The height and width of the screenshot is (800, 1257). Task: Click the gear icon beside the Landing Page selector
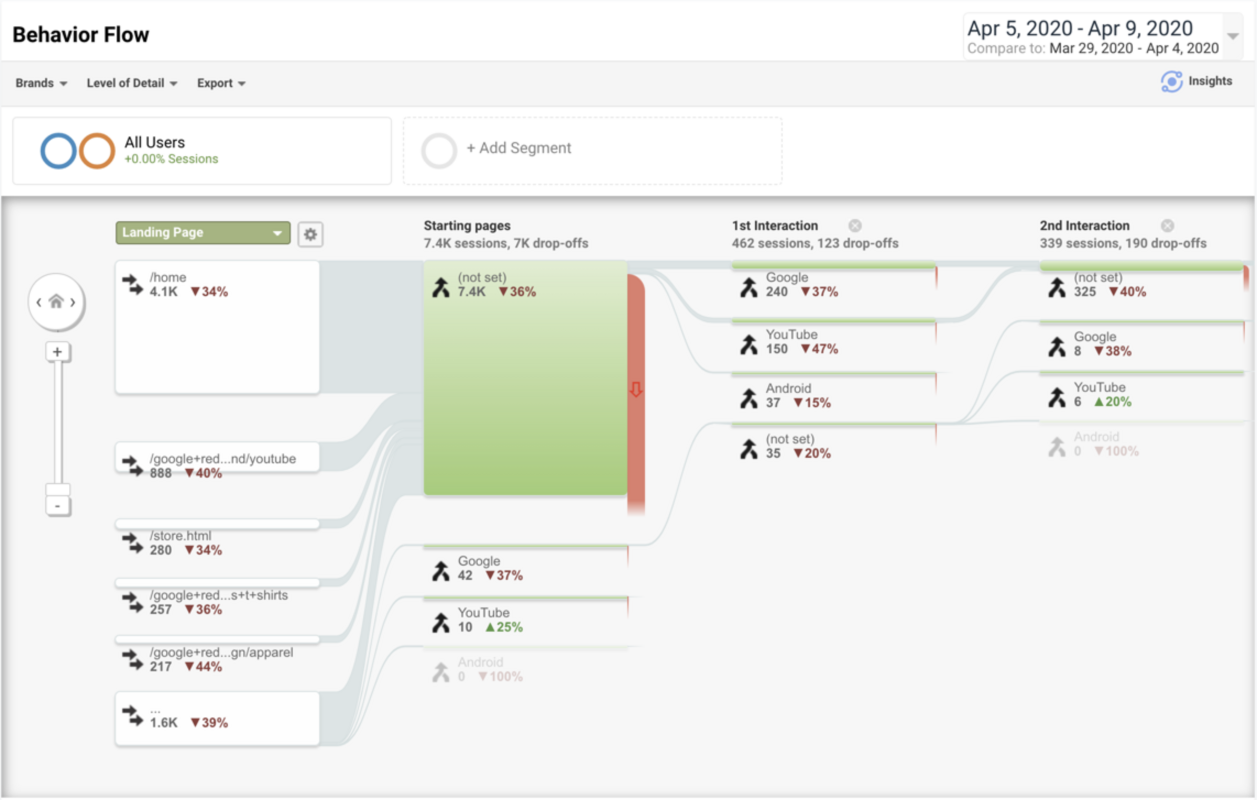[x=310, y=233]
